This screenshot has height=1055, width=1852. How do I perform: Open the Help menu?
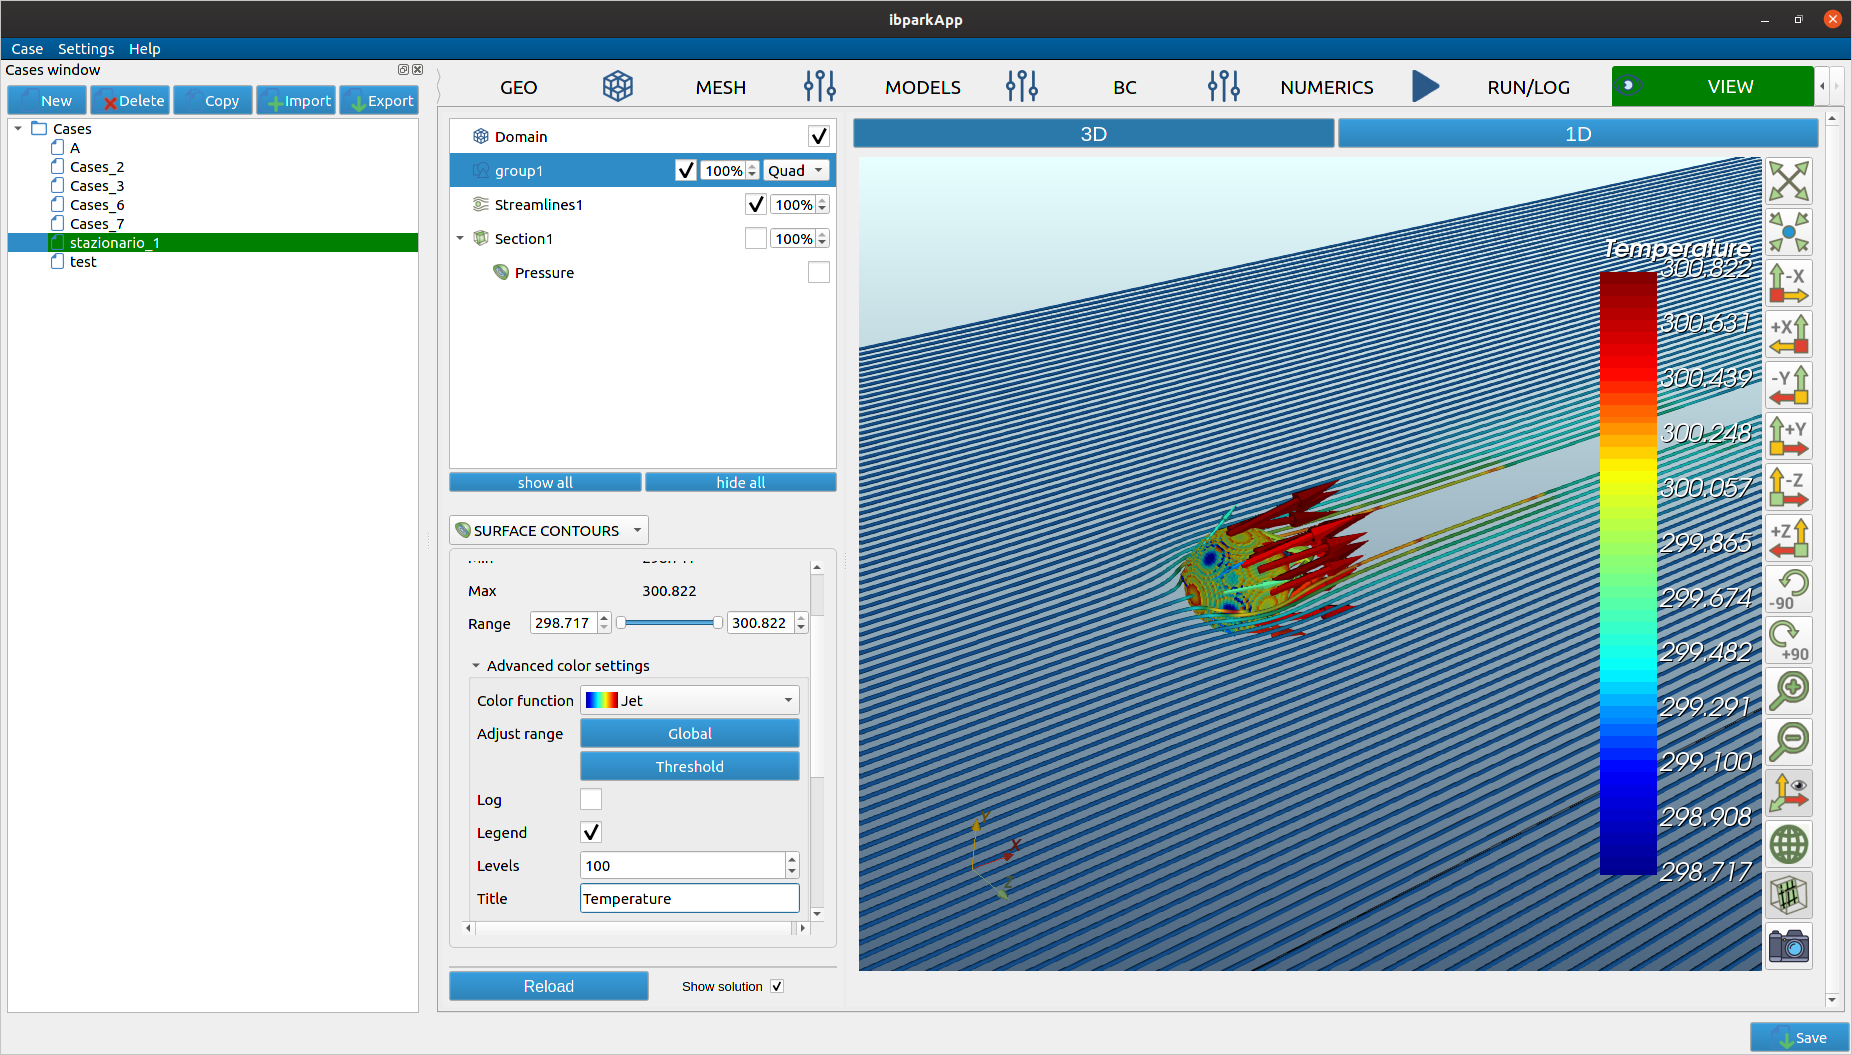coord(144,49)
